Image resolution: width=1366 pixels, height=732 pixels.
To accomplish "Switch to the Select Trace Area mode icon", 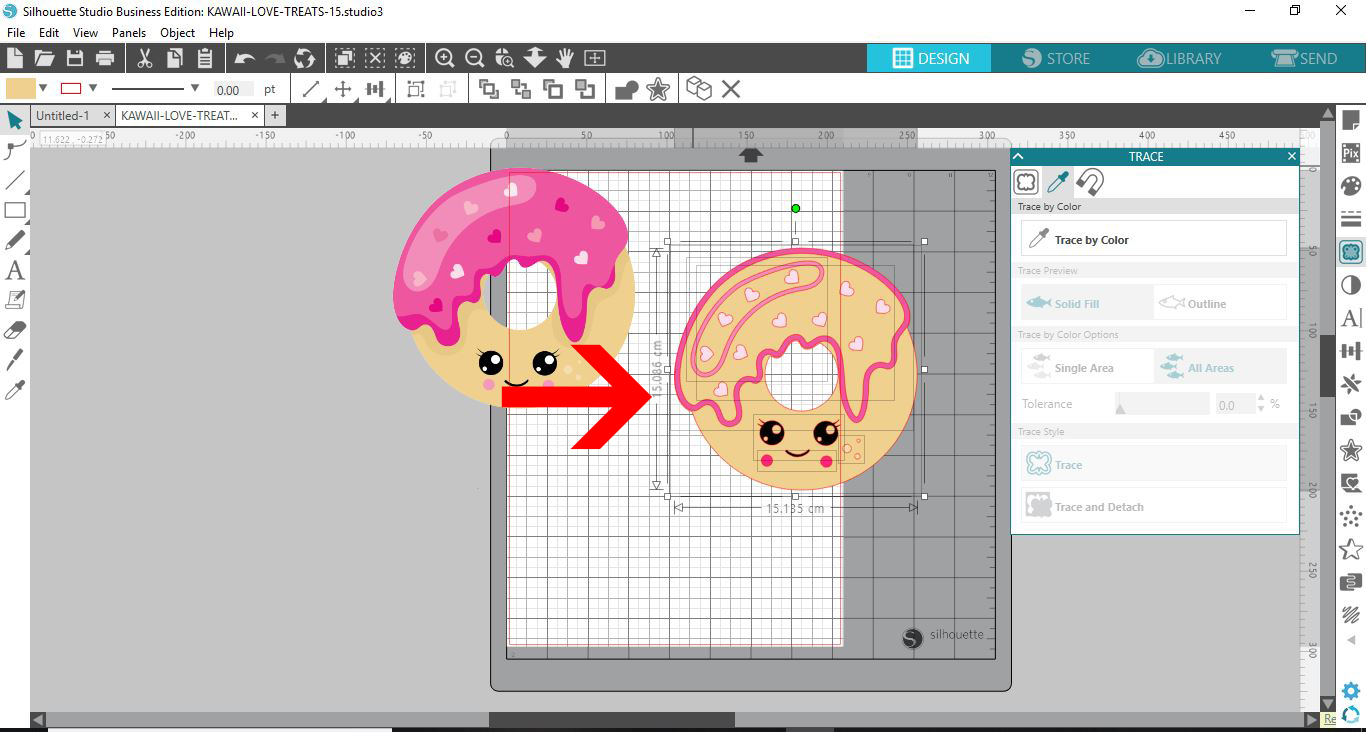I will [1026, 182].
